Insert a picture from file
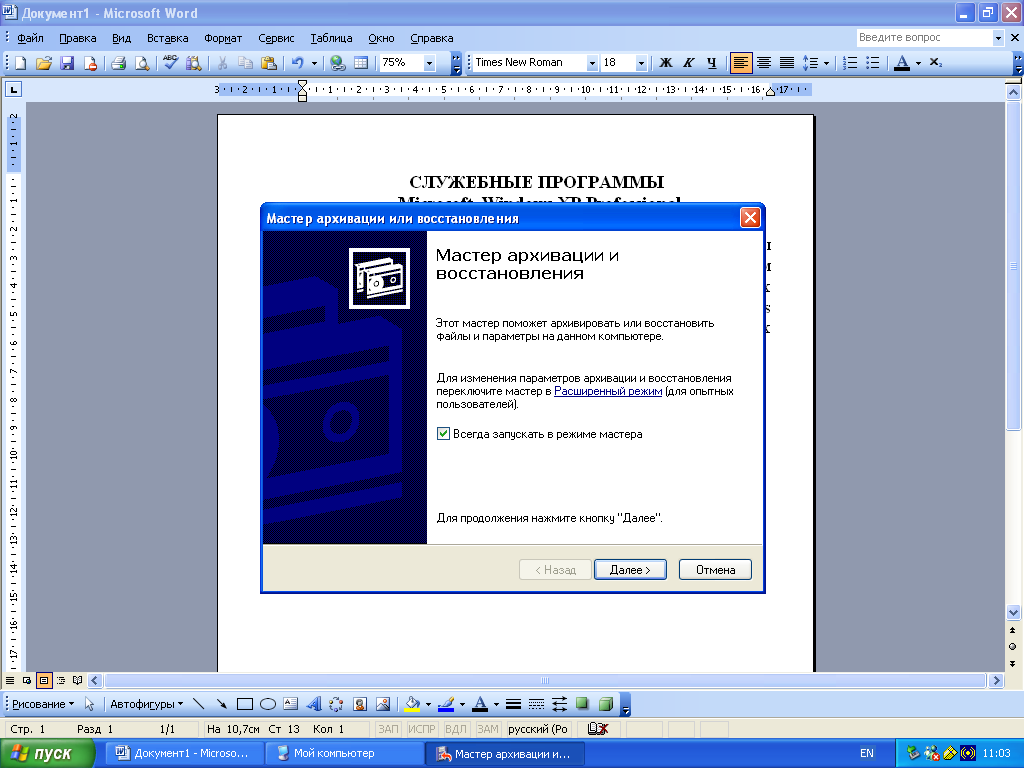1024x768 pixels. click(383, 704)
